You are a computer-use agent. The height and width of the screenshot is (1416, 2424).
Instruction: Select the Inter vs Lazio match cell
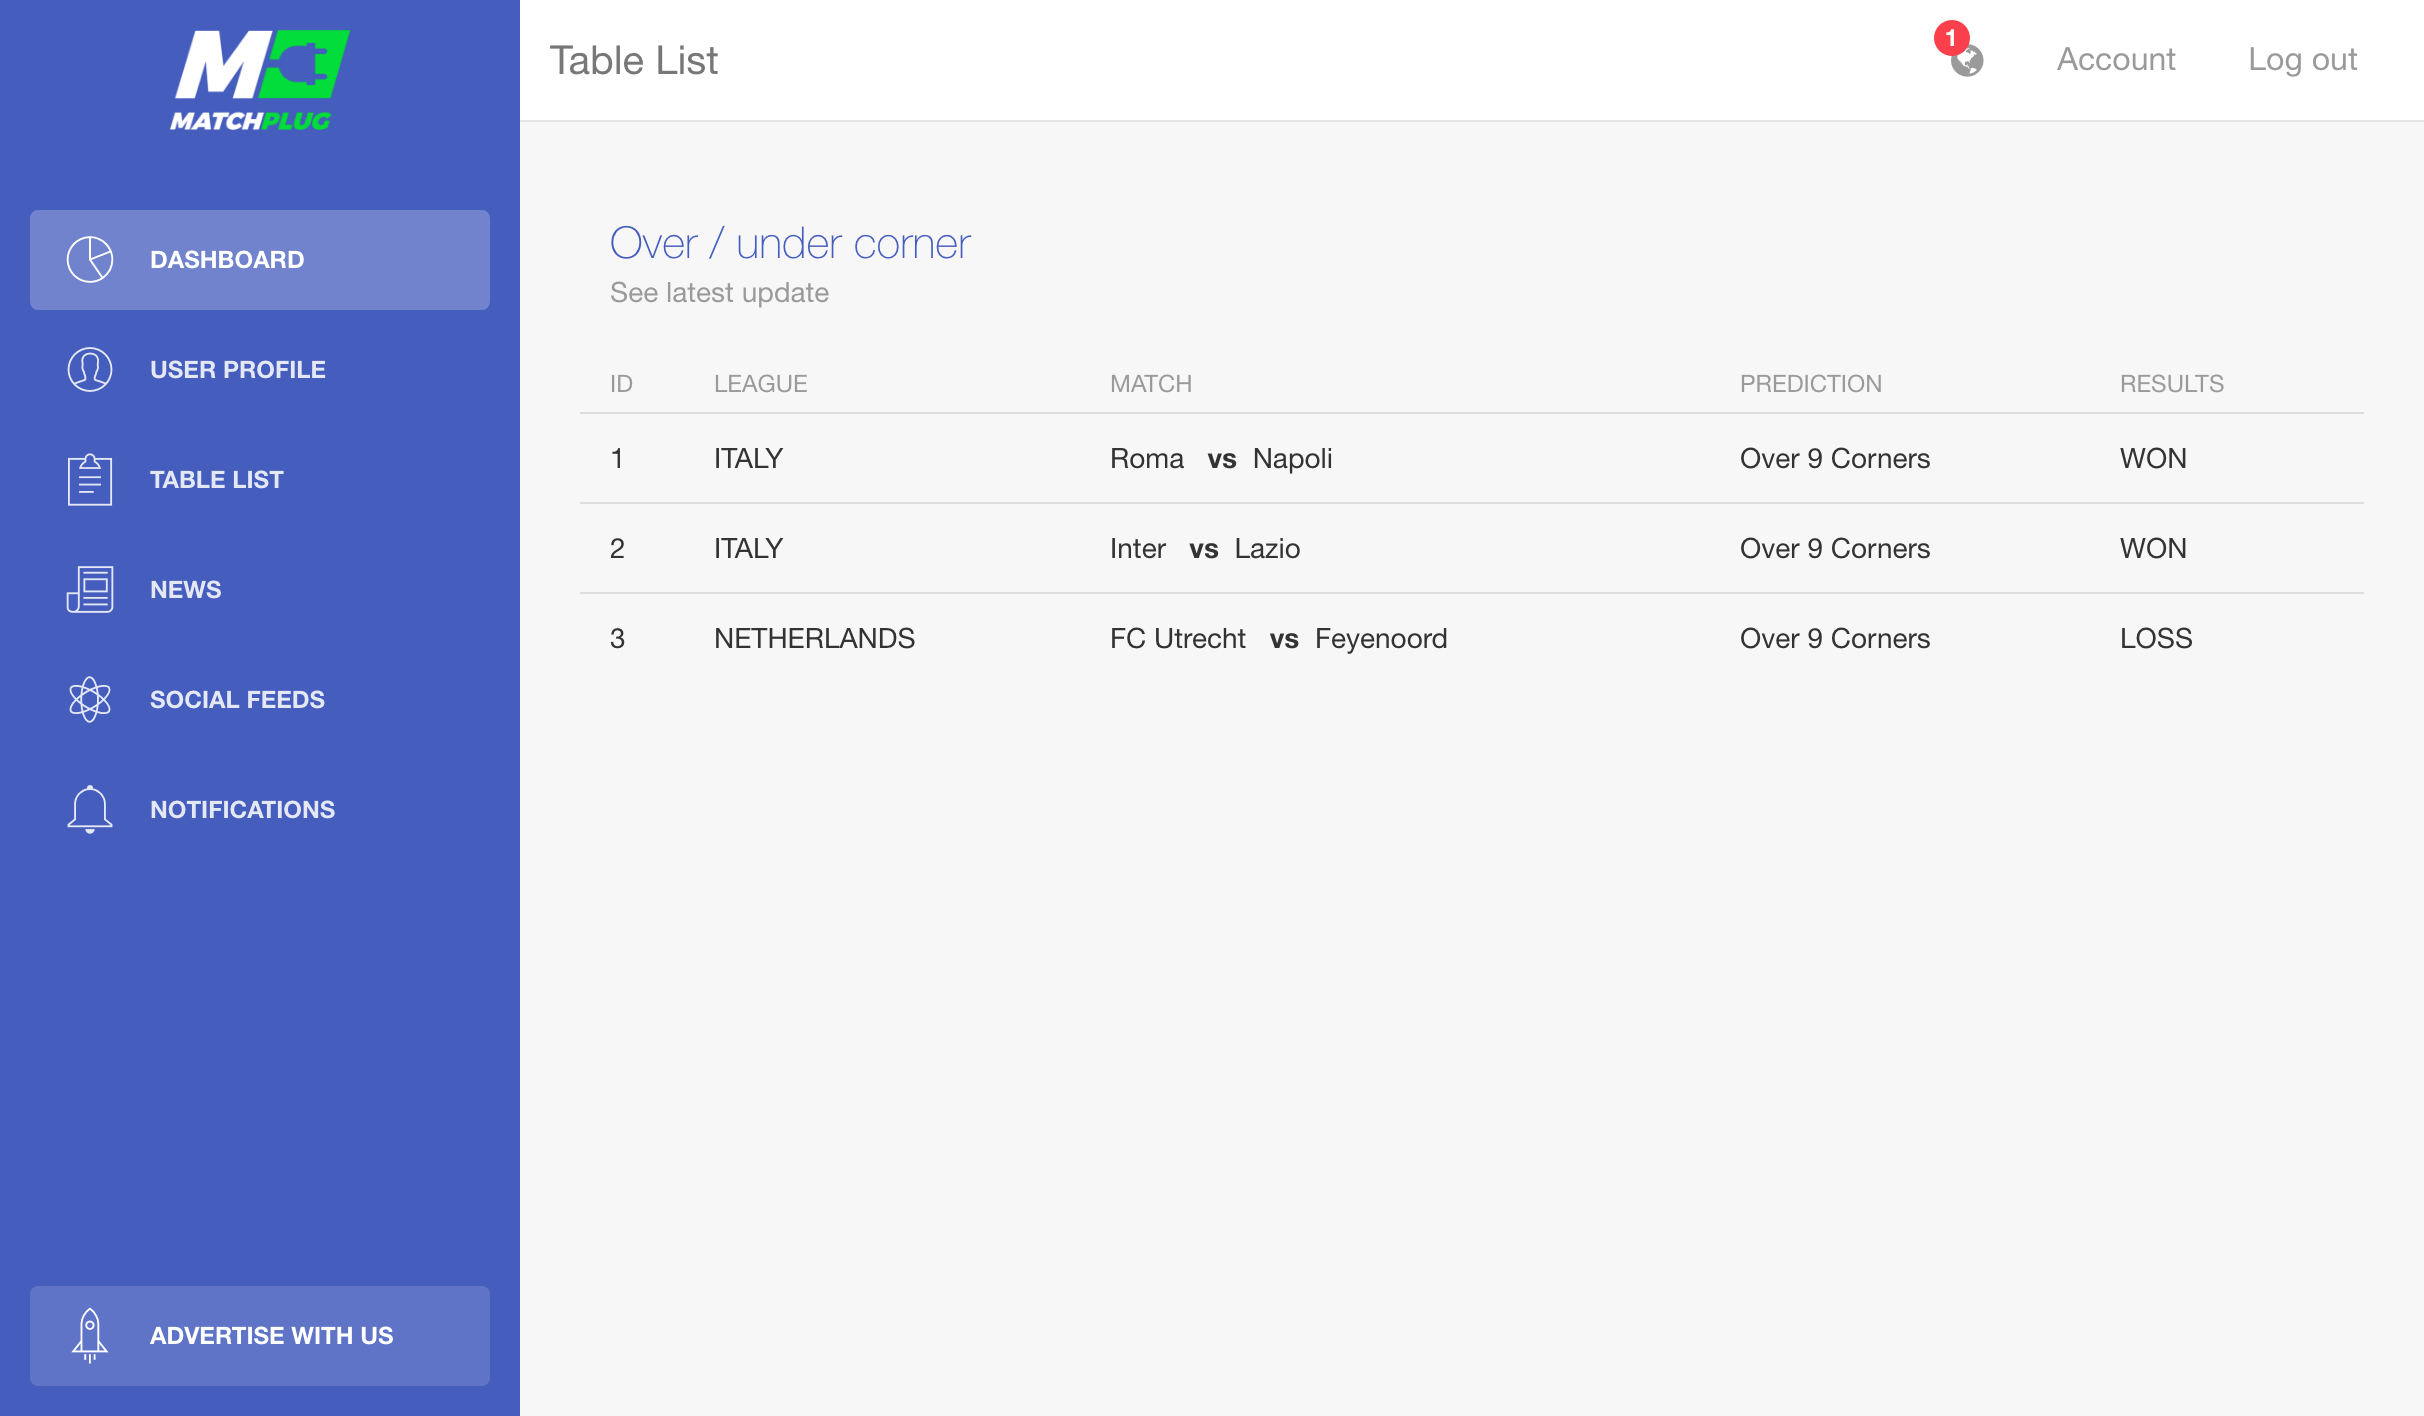[1205, 549]
